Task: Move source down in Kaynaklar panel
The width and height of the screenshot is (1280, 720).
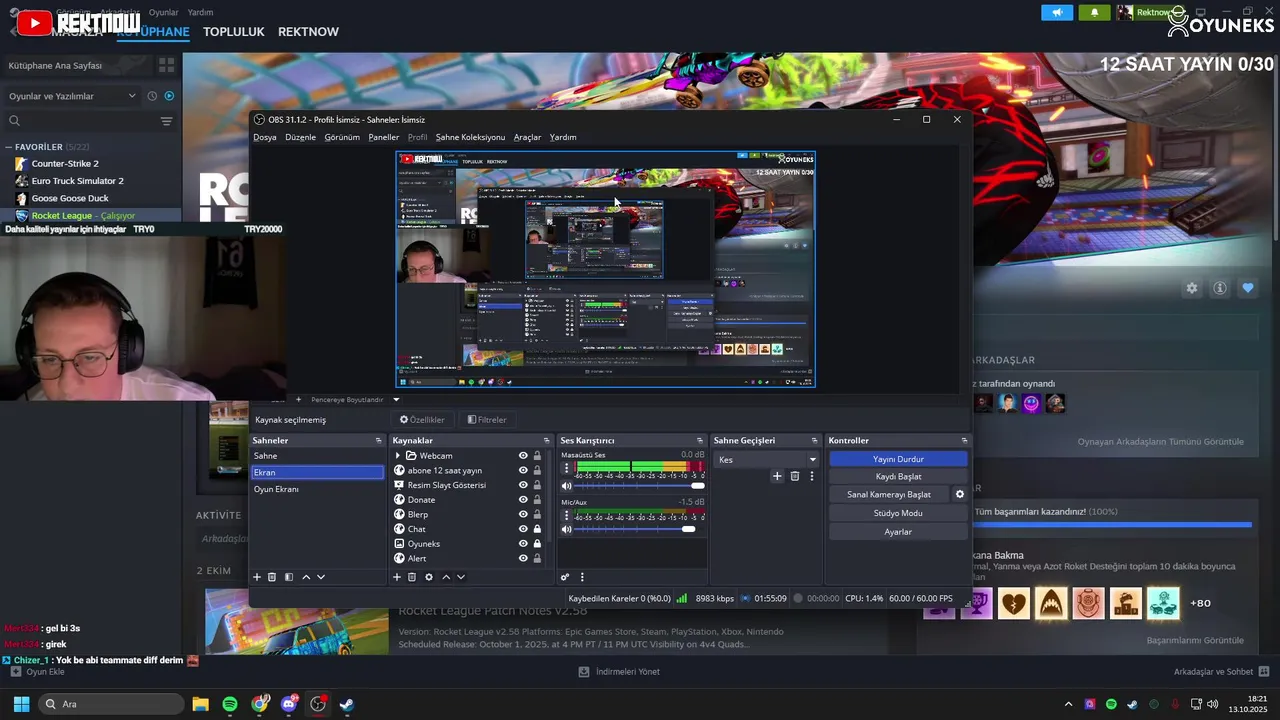Action: 461,577
